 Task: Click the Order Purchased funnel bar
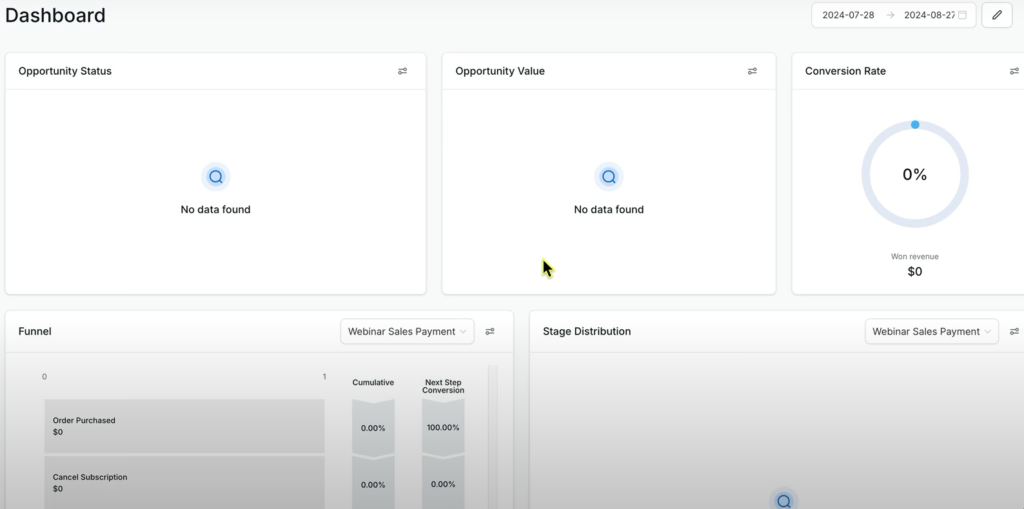click(x=184, y=426)
